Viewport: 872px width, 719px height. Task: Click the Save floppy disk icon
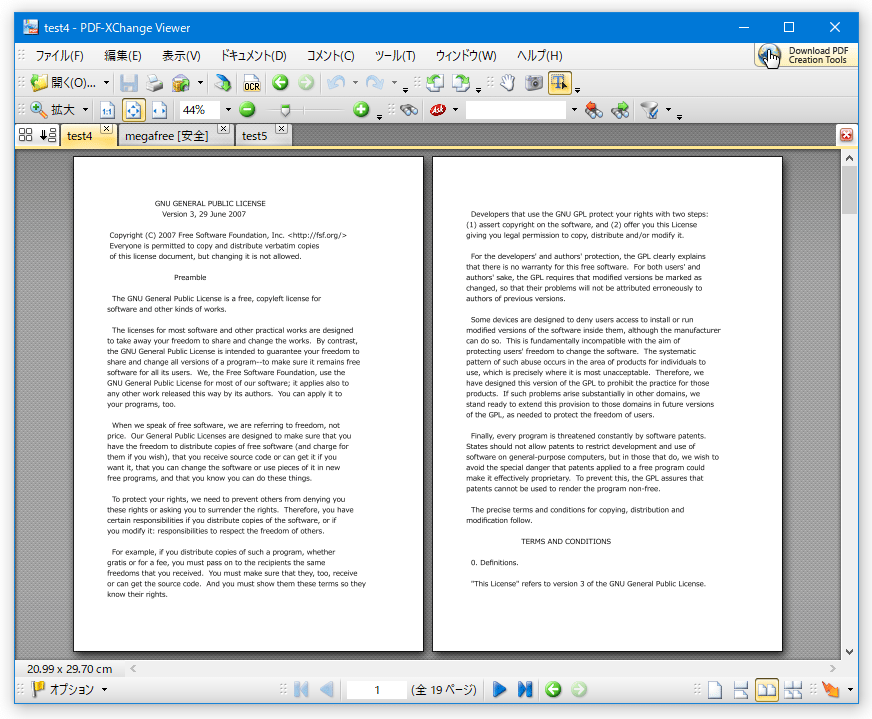tap(128, 83)
